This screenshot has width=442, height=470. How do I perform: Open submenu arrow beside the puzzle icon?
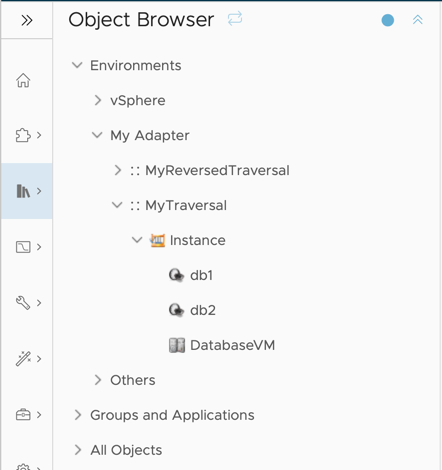39,135
